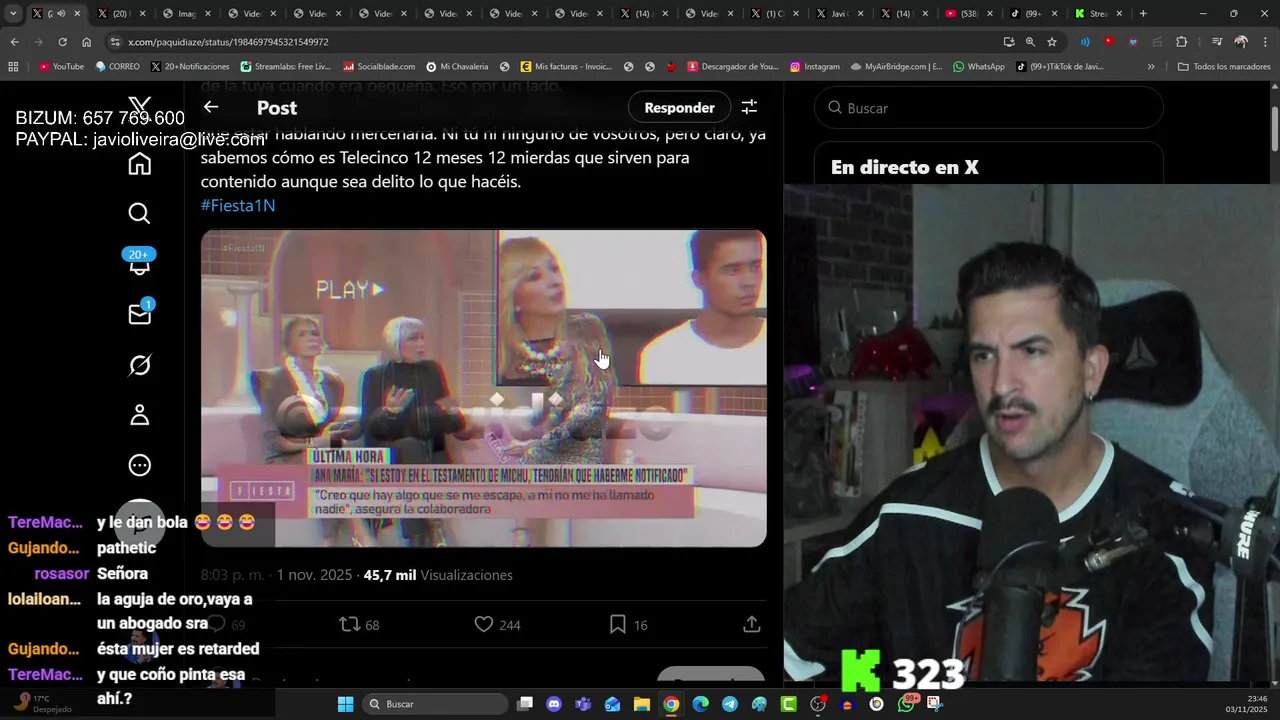
Task: Open WhatsApp from the taskbar
Action: (906, 704)
